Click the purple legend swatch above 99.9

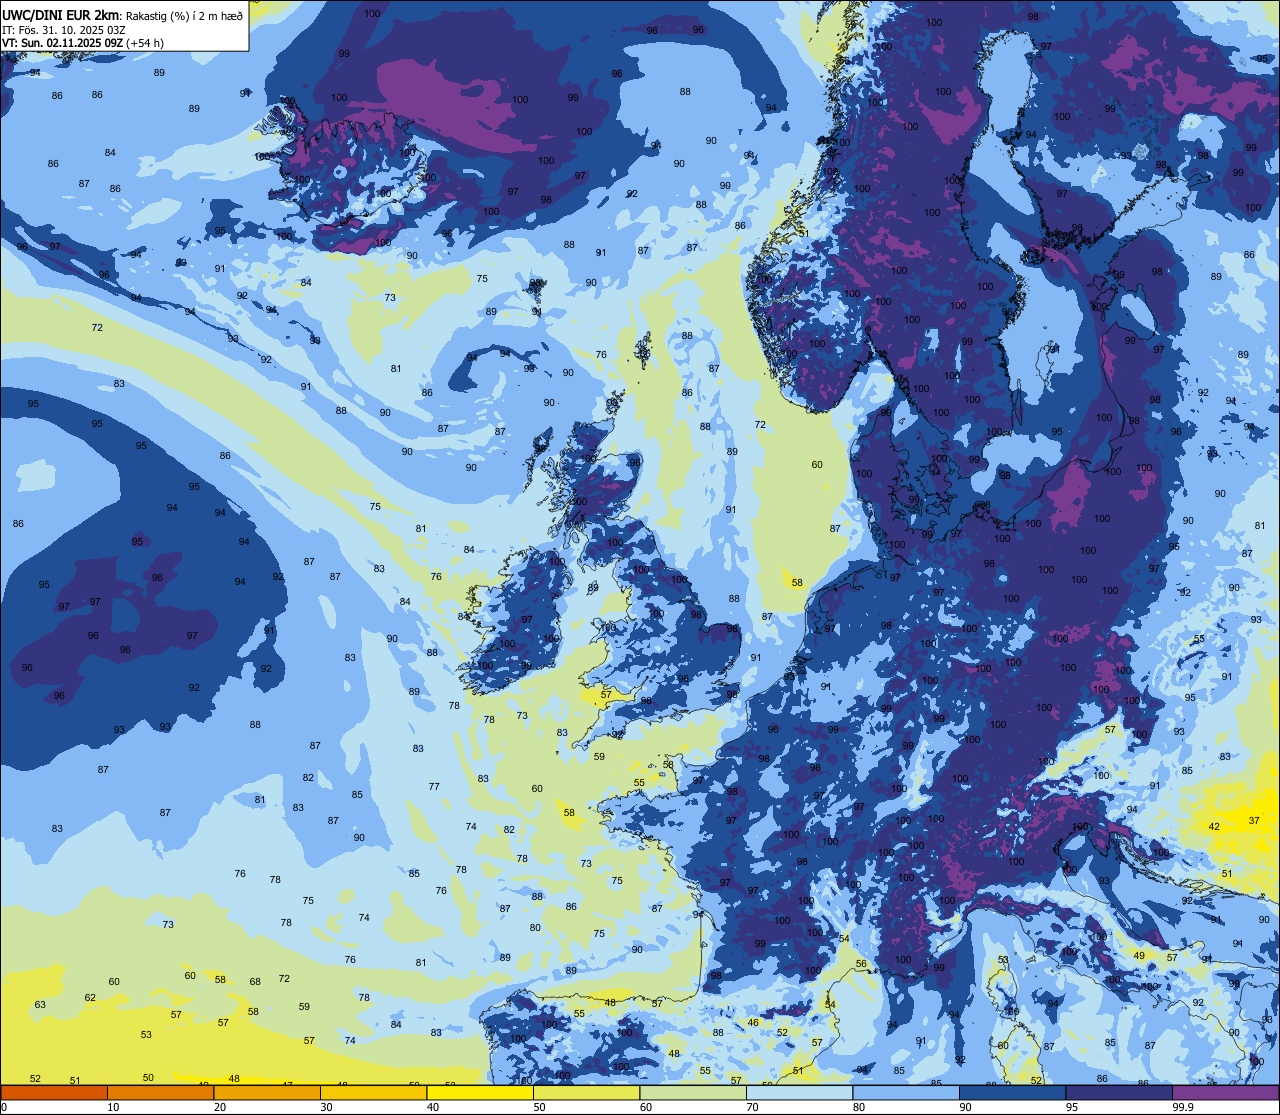point(1225,1093)
